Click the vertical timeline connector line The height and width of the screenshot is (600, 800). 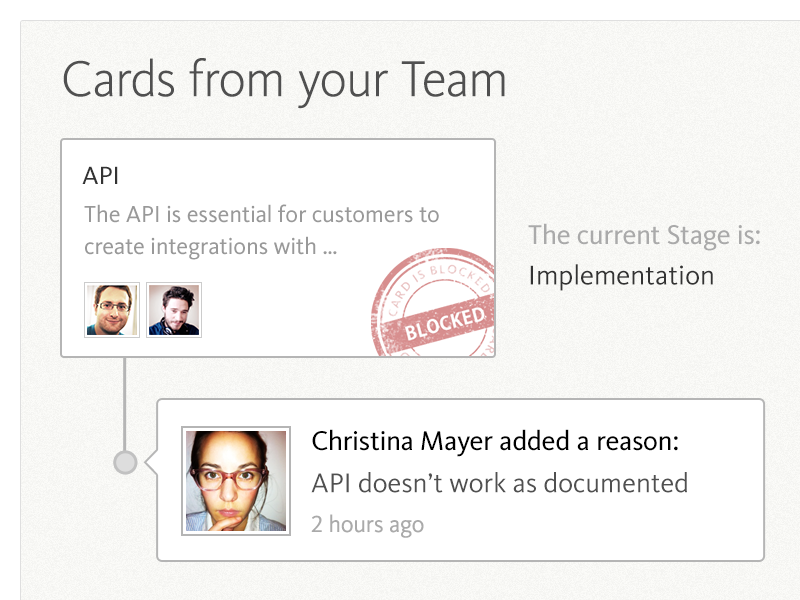tap(124, 404)
